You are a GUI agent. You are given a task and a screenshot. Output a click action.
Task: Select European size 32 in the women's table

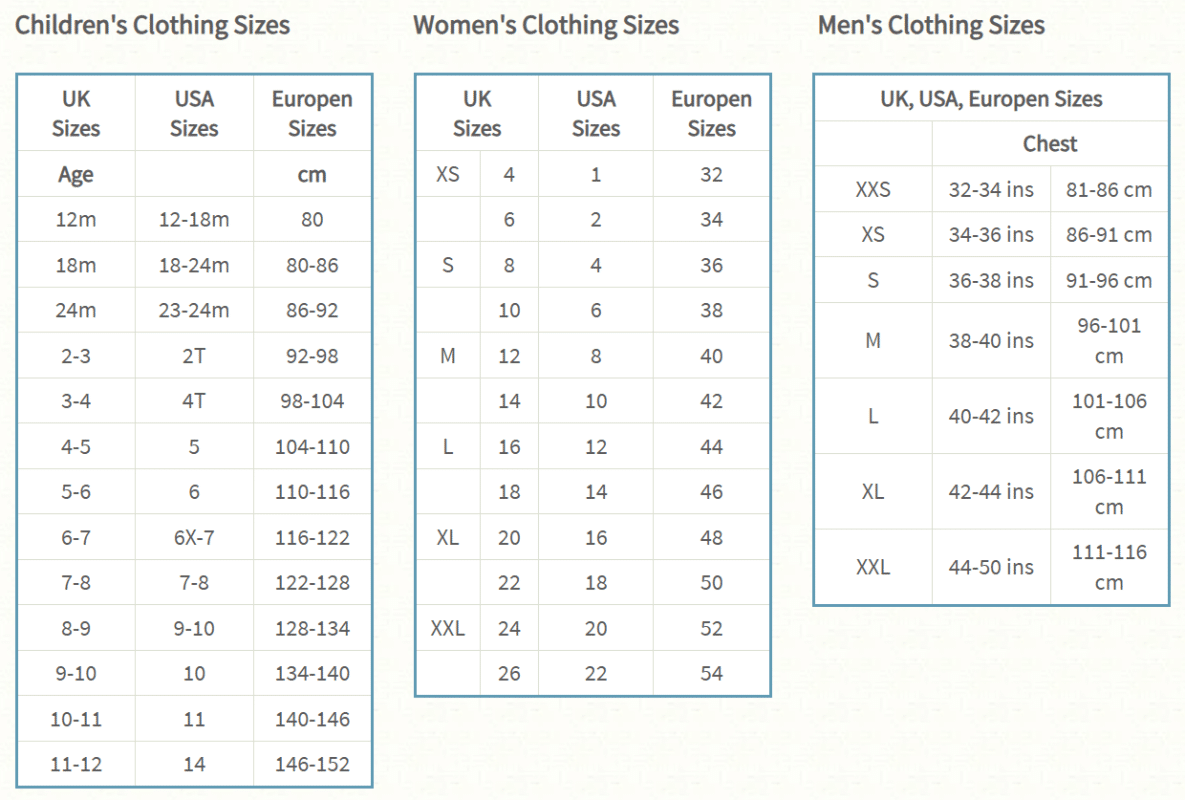point(711,175)
